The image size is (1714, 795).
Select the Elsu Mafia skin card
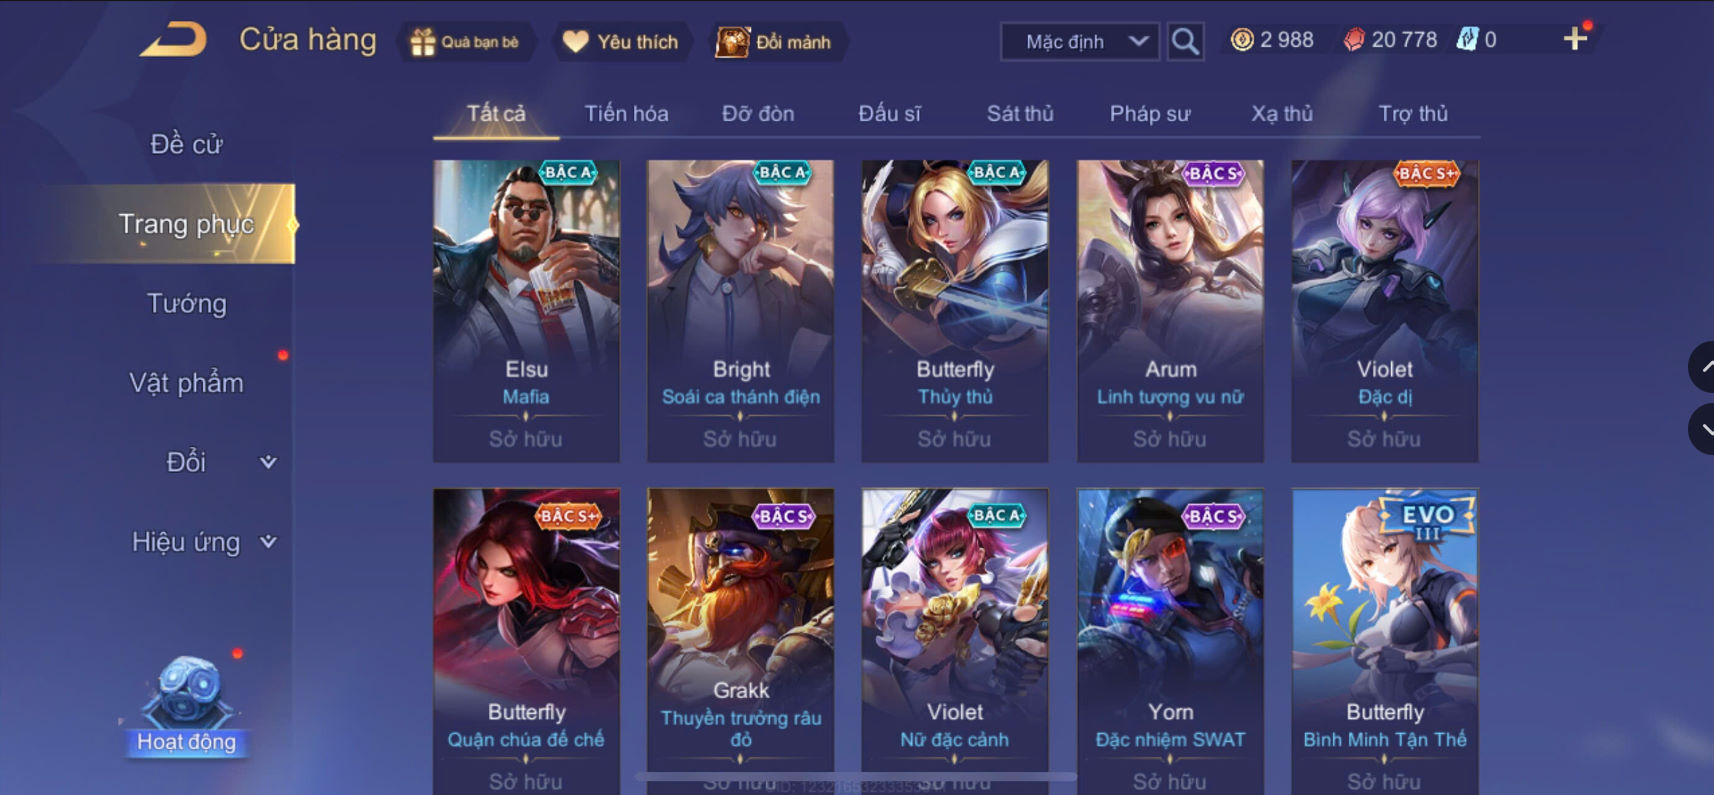526,310
